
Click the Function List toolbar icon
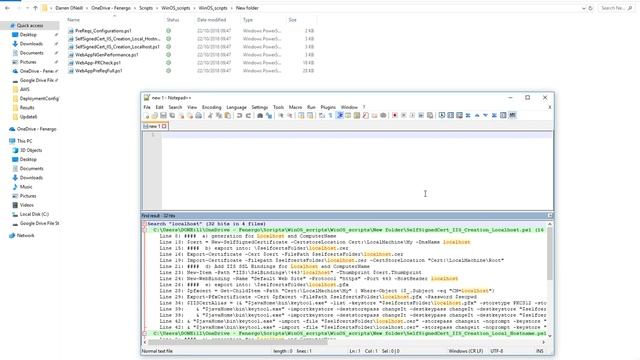tap(365, 116)
